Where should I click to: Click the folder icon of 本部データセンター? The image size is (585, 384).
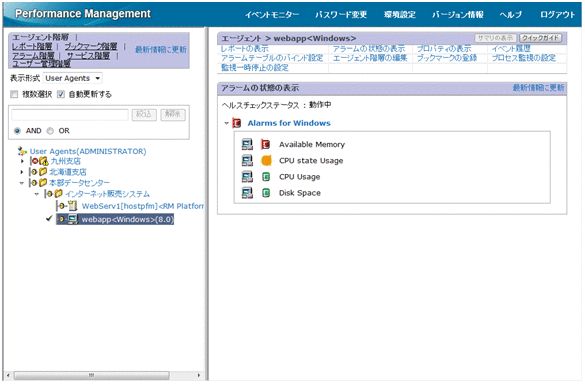(43, 182)
